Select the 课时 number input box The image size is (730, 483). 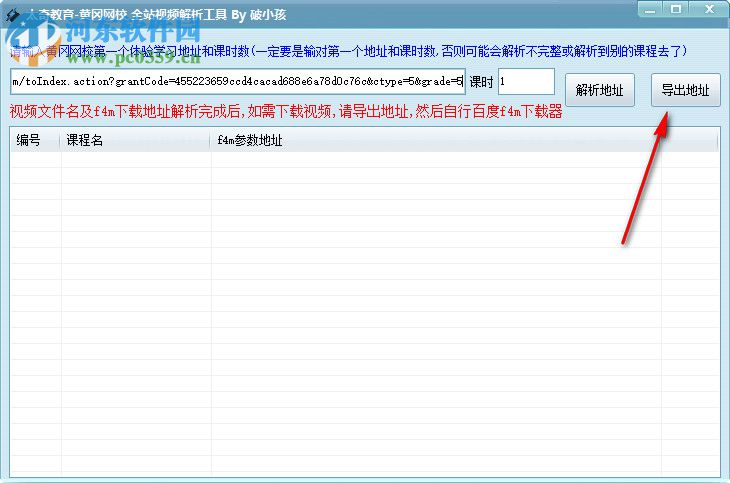pos(526,82)
